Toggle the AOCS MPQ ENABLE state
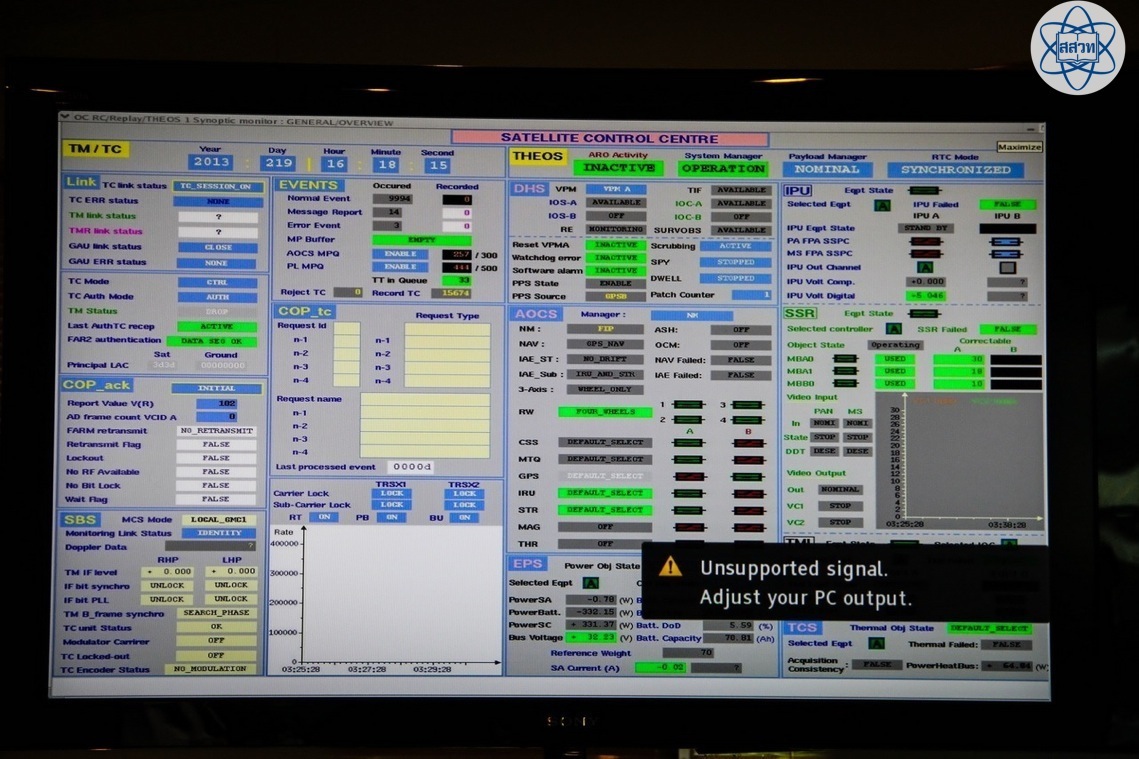 (400, 254)
